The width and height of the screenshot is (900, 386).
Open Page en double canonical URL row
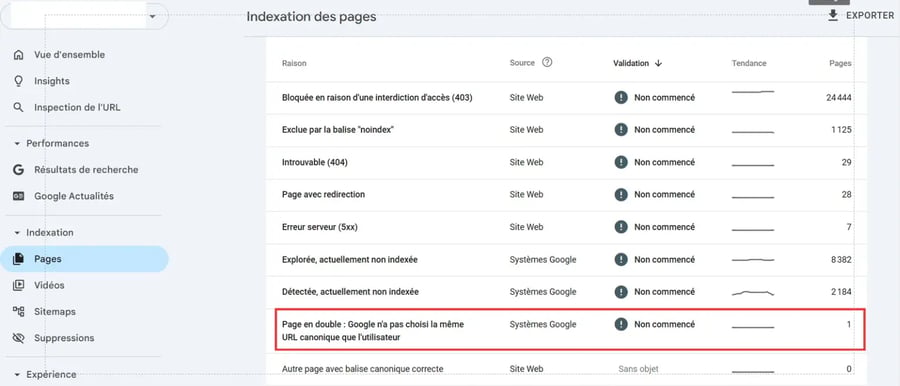click(x=570, y=329)
